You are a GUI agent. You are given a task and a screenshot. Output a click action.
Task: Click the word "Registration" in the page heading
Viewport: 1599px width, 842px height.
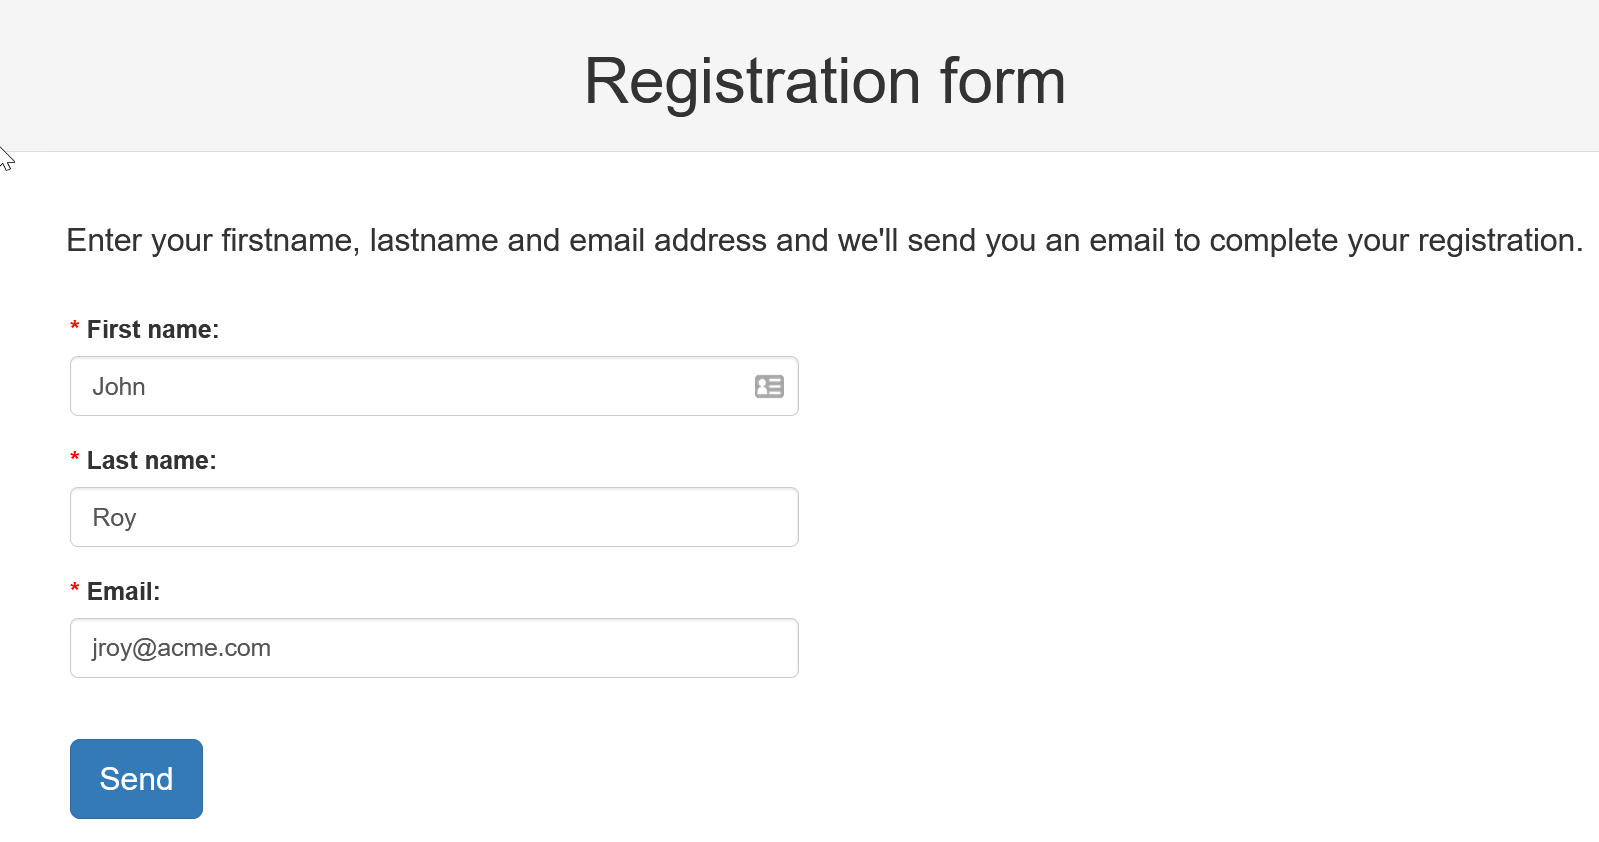(752, 81)
